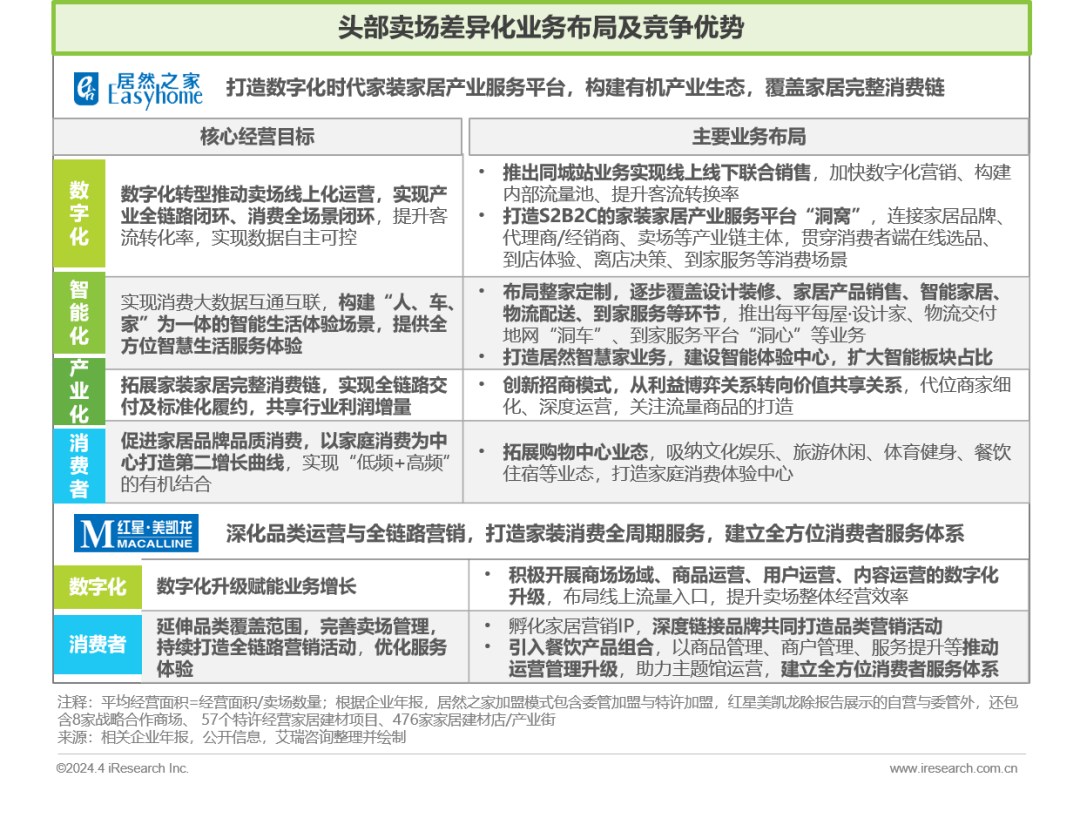The height and width of the screenshot is (818, 1080).
Task: Select the source line 来源：相关企业年报
Action: pyautogui.click(x=231, y=737)
